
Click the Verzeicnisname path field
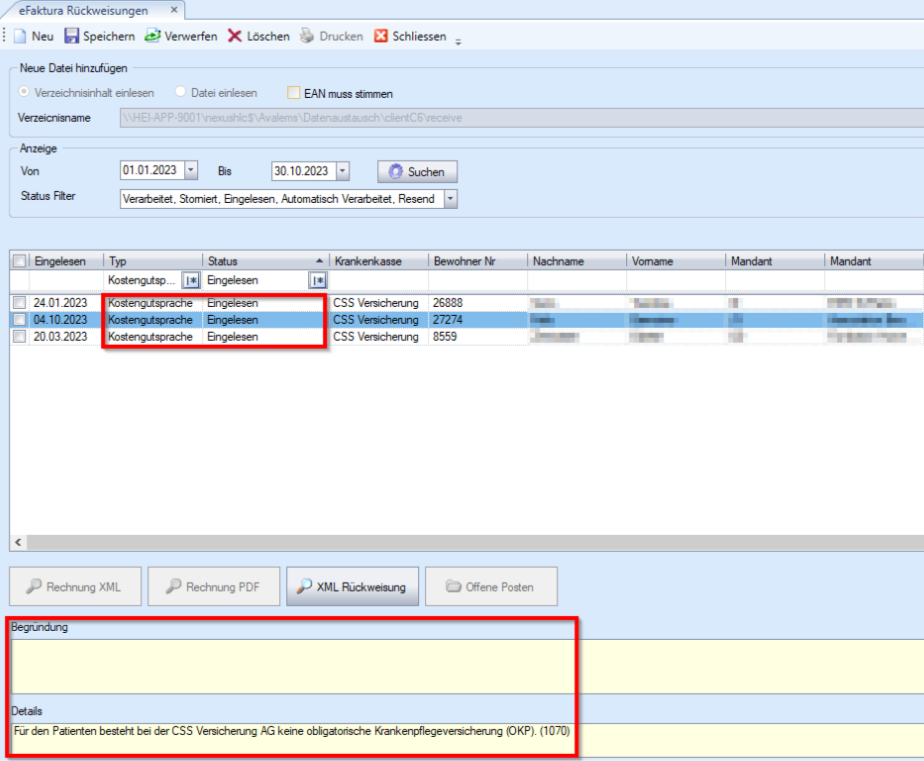point(522,118)
